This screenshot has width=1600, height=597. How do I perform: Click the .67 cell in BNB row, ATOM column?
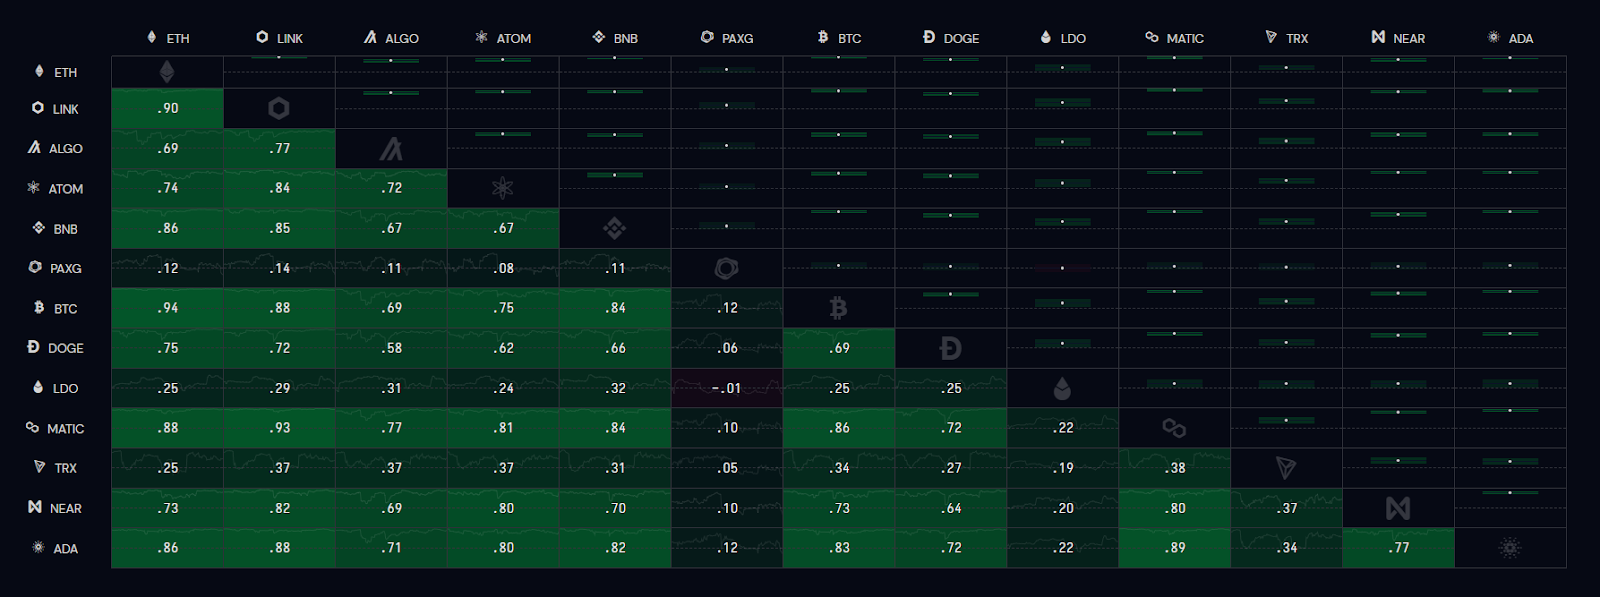coord(503,228)
